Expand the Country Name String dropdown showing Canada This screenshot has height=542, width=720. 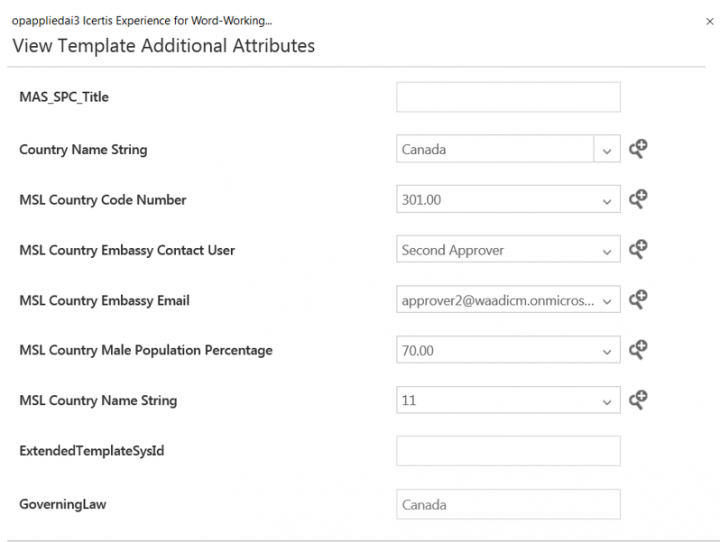(x=606, y=150)
